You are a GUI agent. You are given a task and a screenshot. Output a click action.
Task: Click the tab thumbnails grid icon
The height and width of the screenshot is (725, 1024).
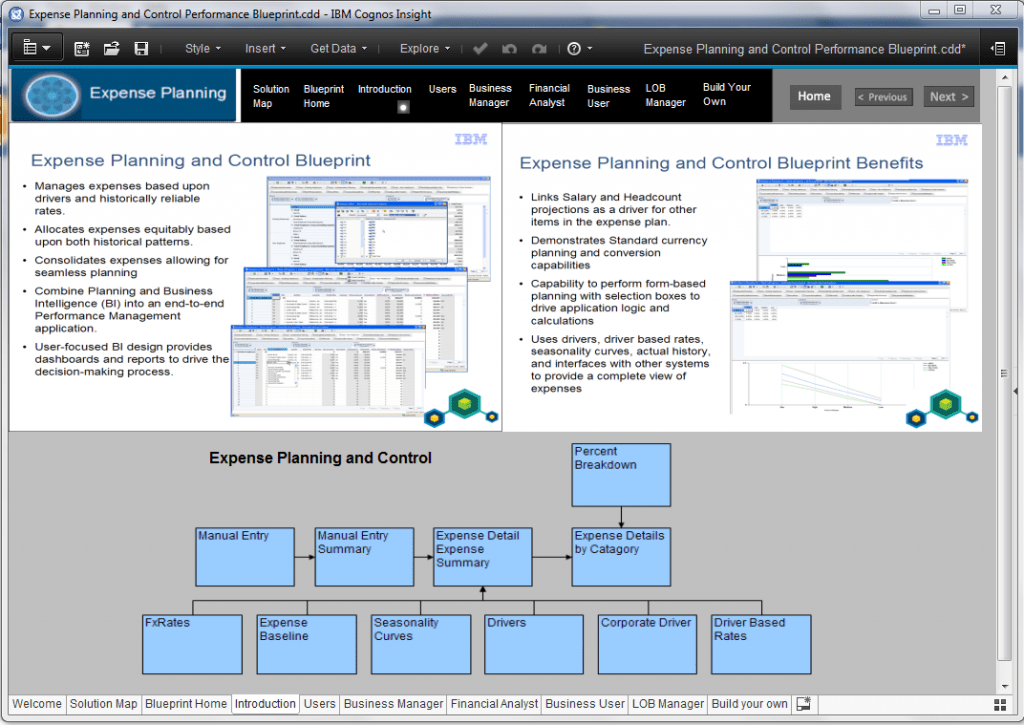[x=1000, y=705]
